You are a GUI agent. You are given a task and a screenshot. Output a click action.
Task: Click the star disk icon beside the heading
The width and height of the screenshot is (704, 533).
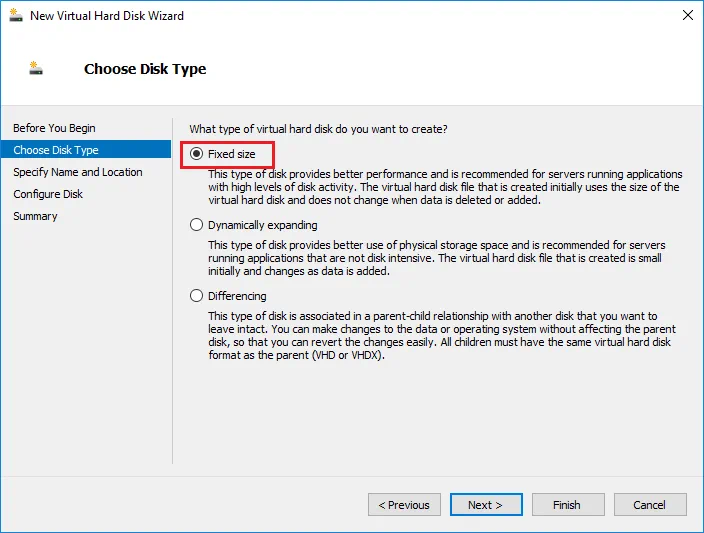pyautogui.click(x=38, y=69)
